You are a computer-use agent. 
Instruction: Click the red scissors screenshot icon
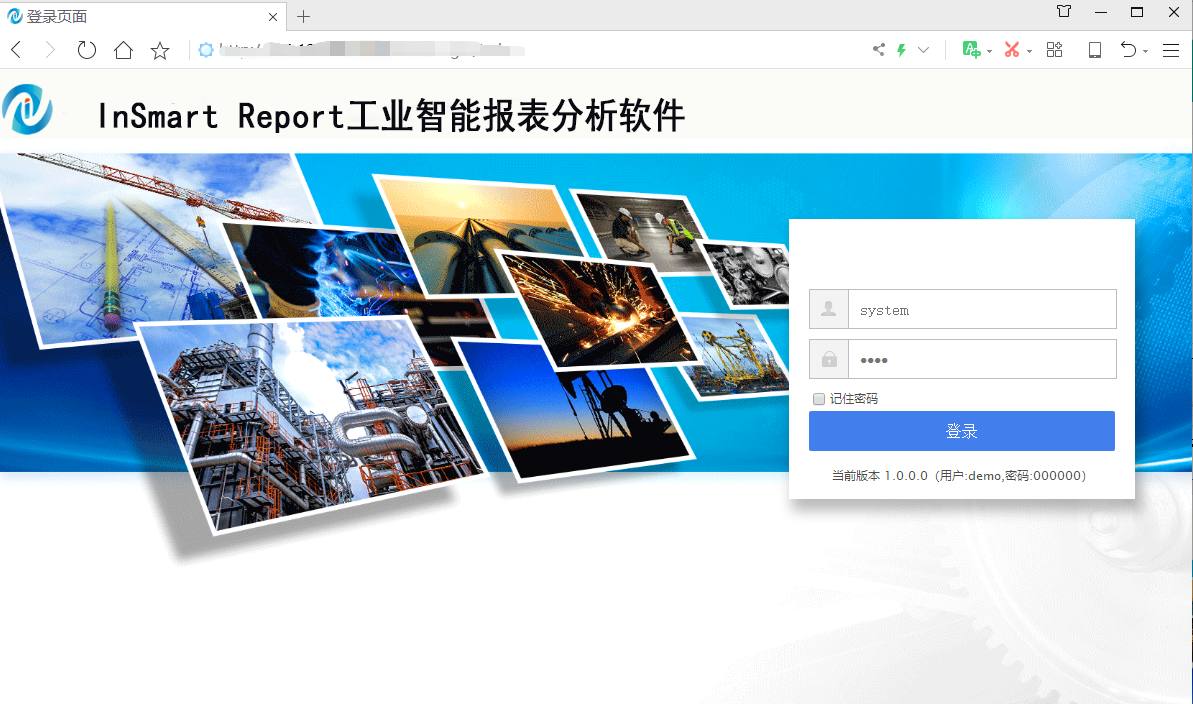coord(1012,49)
